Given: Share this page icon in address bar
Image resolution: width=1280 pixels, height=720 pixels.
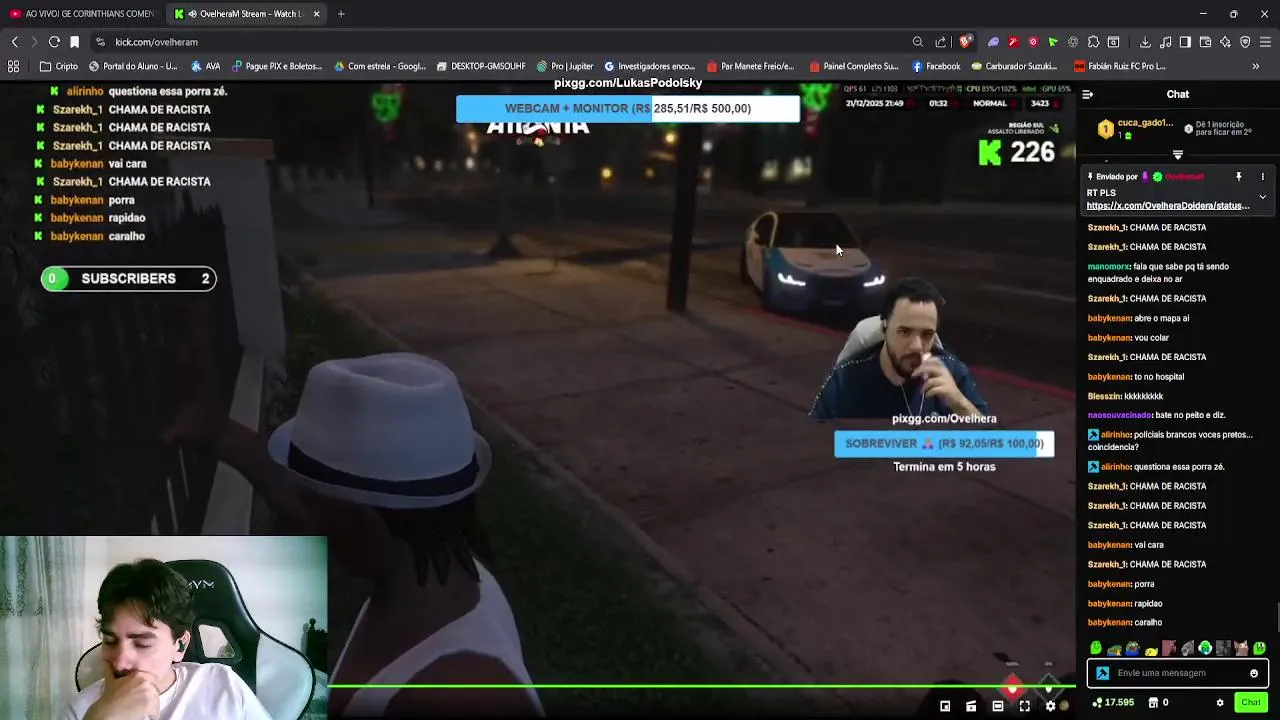Looking at the screenshot, I should [x=941, y=42].
